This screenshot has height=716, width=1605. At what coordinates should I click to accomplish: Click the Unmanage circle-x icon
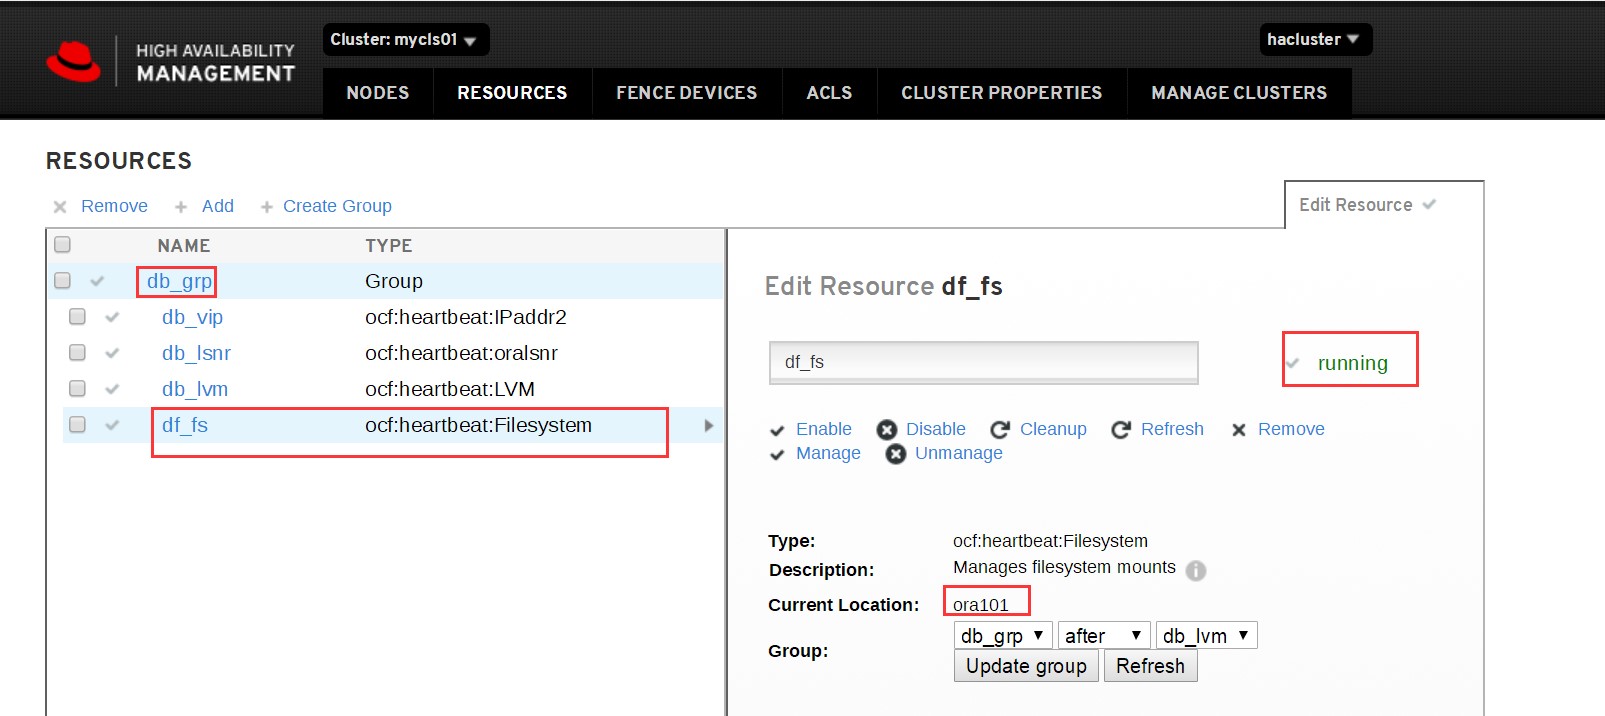(896, 454)
